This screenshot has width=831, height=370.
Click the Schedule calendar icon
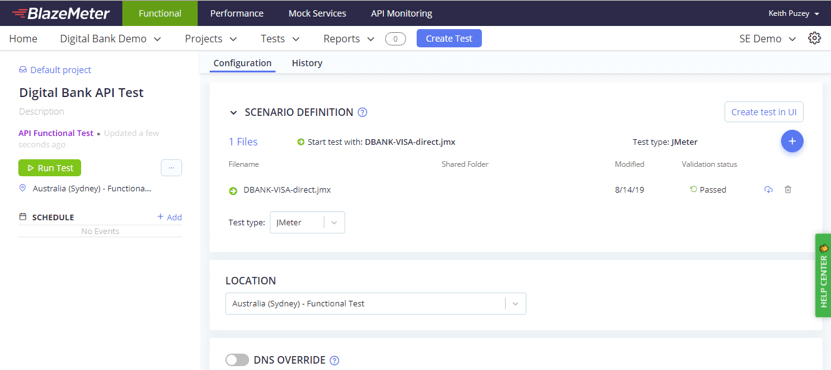click(x=22, y=217)
